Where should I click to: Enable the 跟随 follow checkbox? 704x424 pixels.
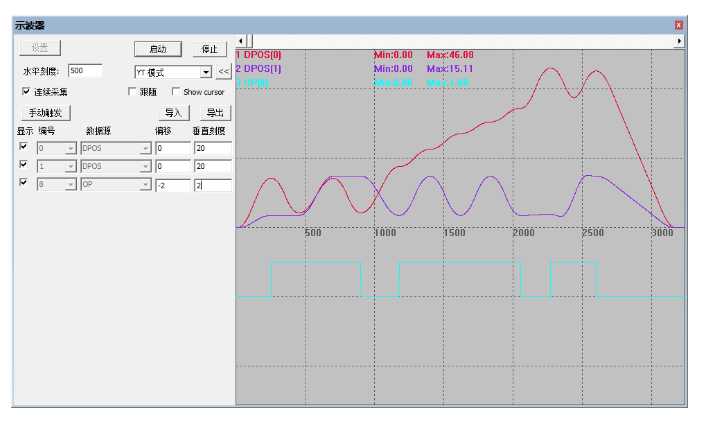click(132, 92)
